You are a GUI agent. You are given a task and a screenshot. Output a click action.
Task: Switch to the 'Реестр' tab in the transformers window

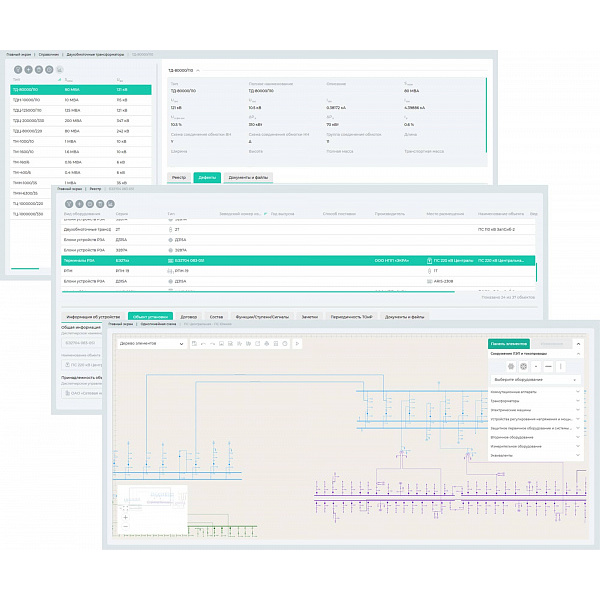[x=179, y=177]
